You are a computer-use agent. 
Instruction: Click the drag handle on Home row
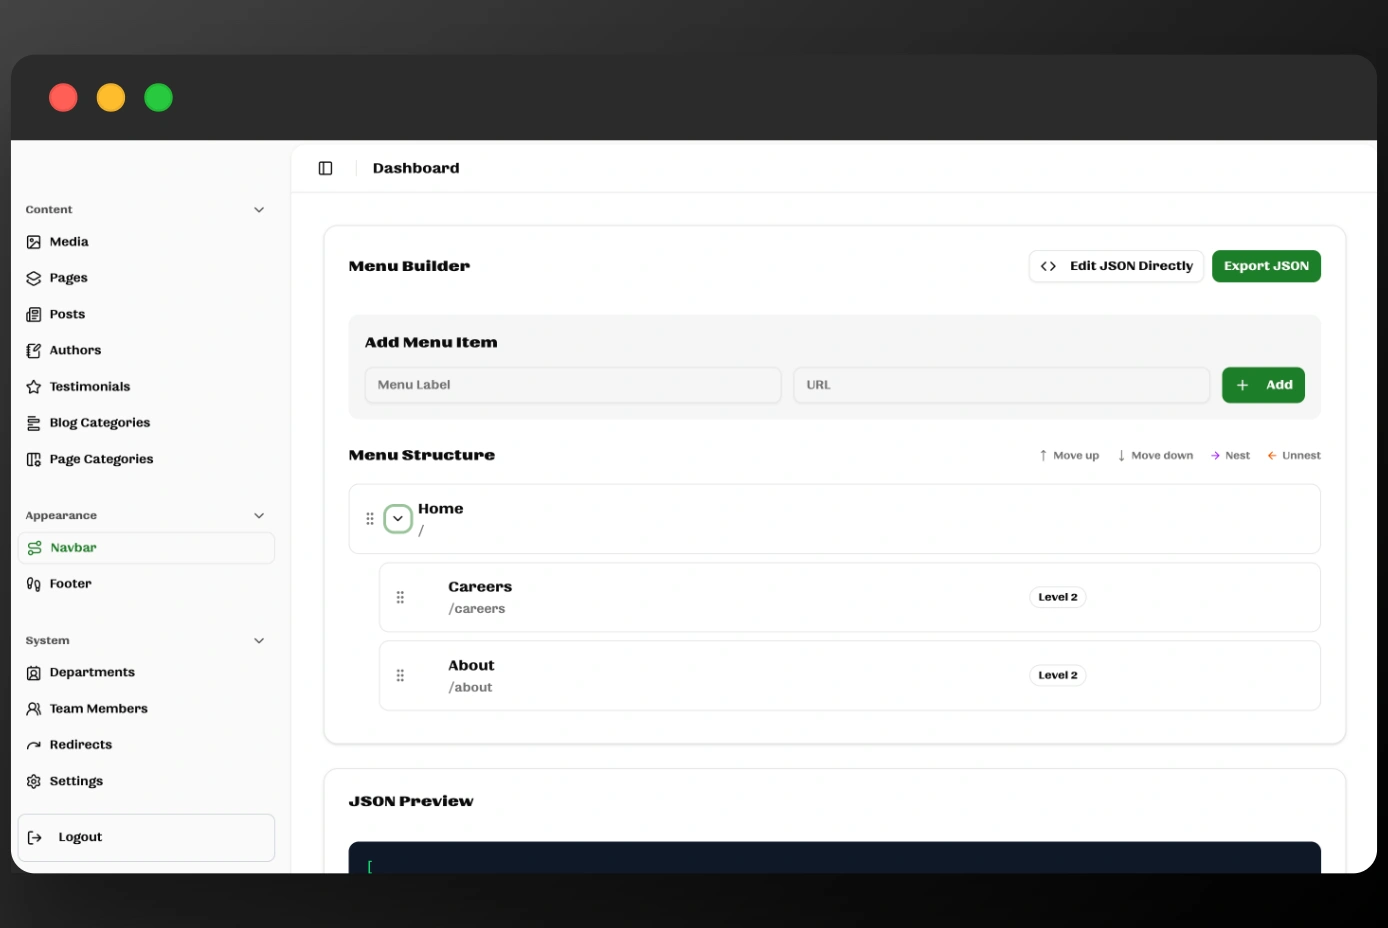click(370, 519)
